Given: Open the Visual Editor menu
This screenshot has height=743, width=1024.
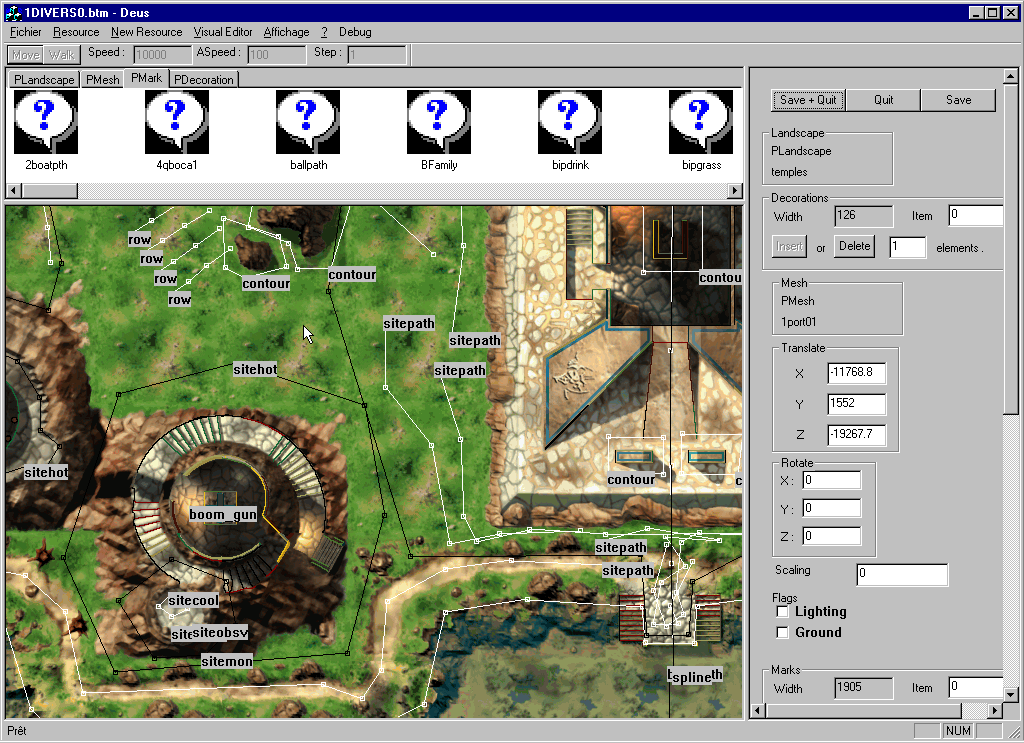Looking at the screenshot, I should (223, 32).
